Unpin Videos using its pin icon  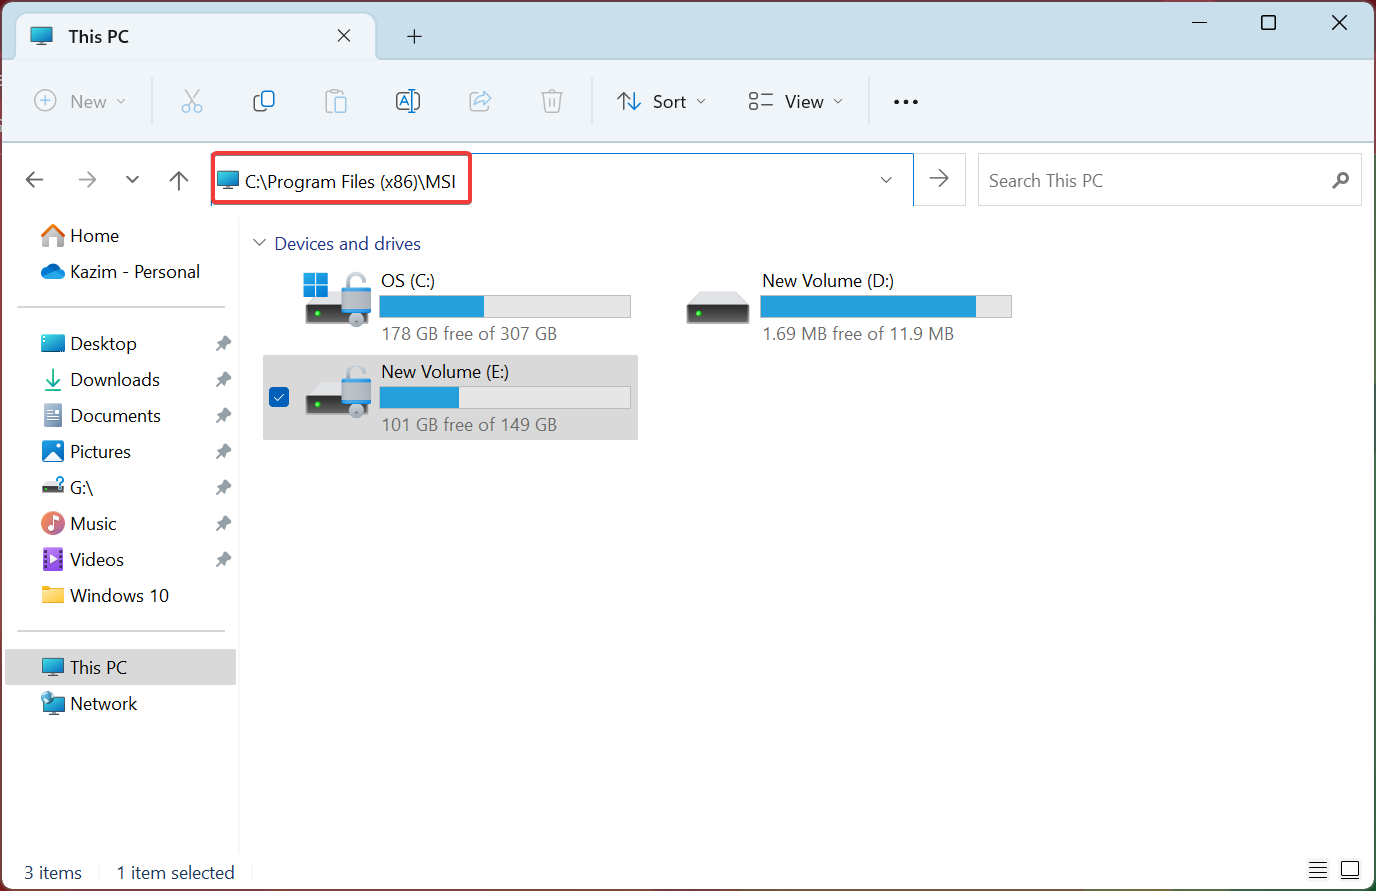click(223, 560)
